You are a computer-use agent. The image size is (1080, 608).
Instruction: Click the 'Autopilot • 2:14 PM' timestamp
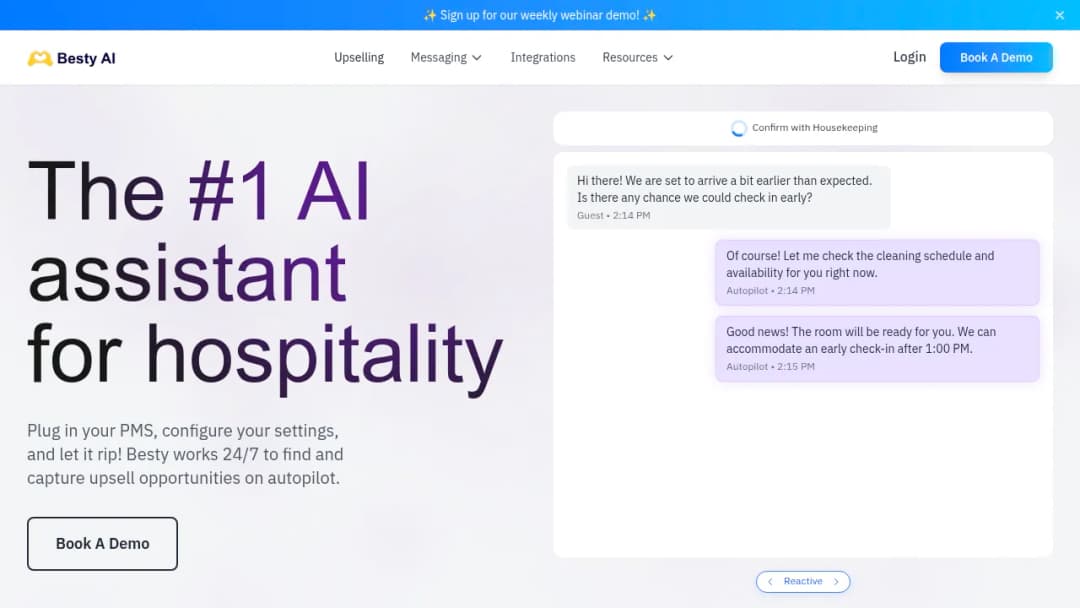coord(770,291)
